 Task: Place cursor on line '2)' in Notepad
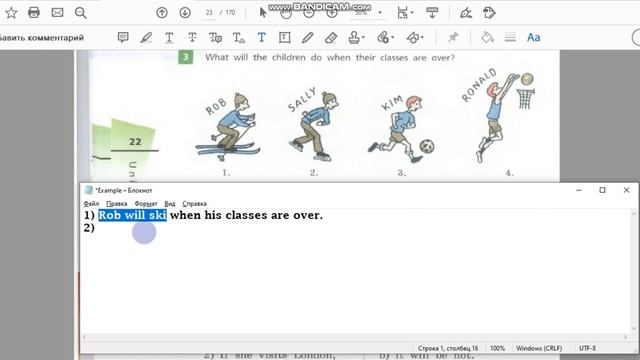[89, 228]
